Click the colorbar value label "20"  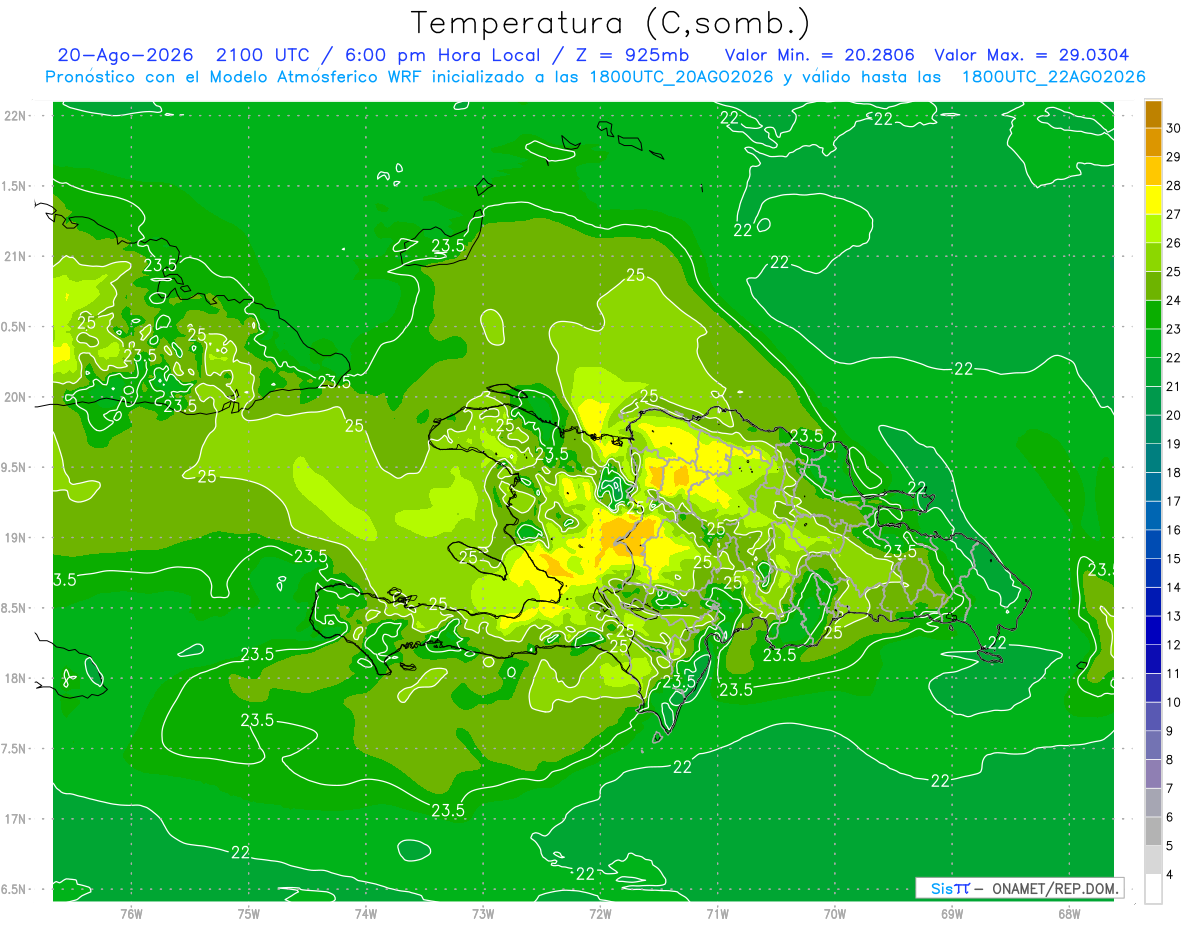(1174, 415)
